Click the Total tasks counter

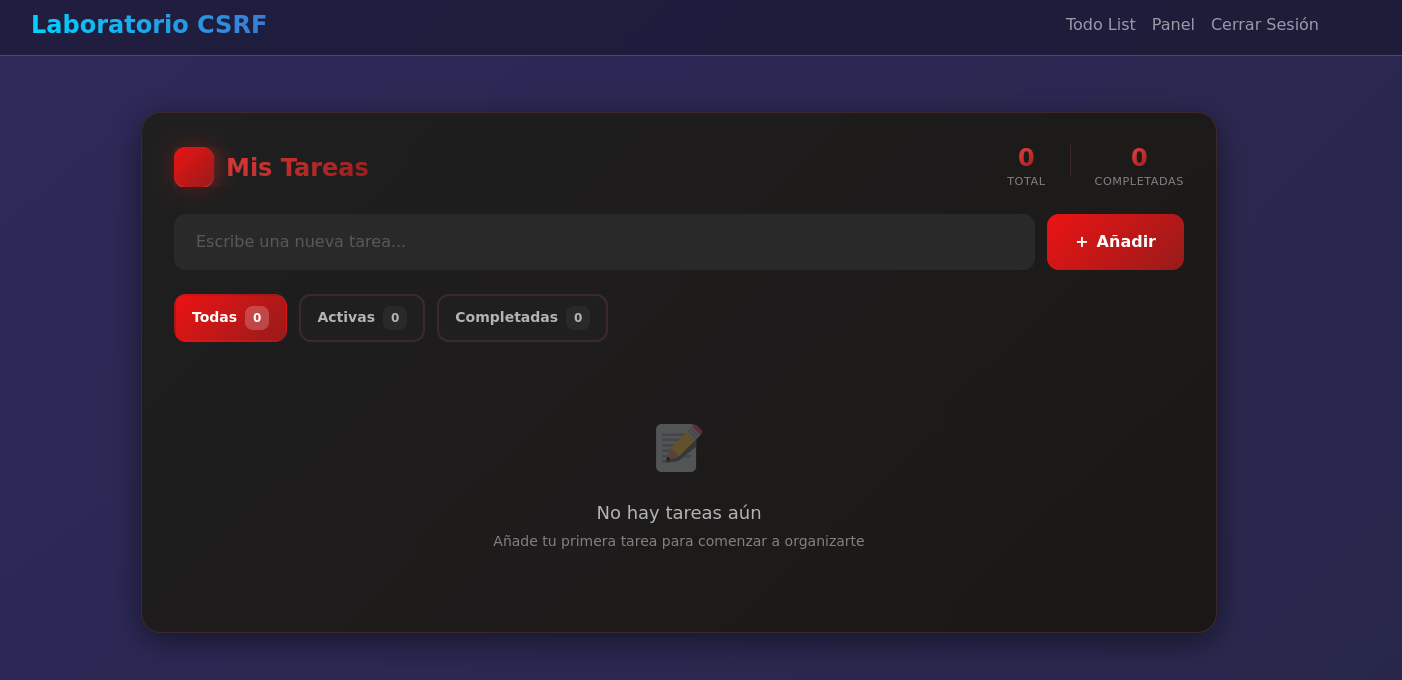(x=1026, y=166)
